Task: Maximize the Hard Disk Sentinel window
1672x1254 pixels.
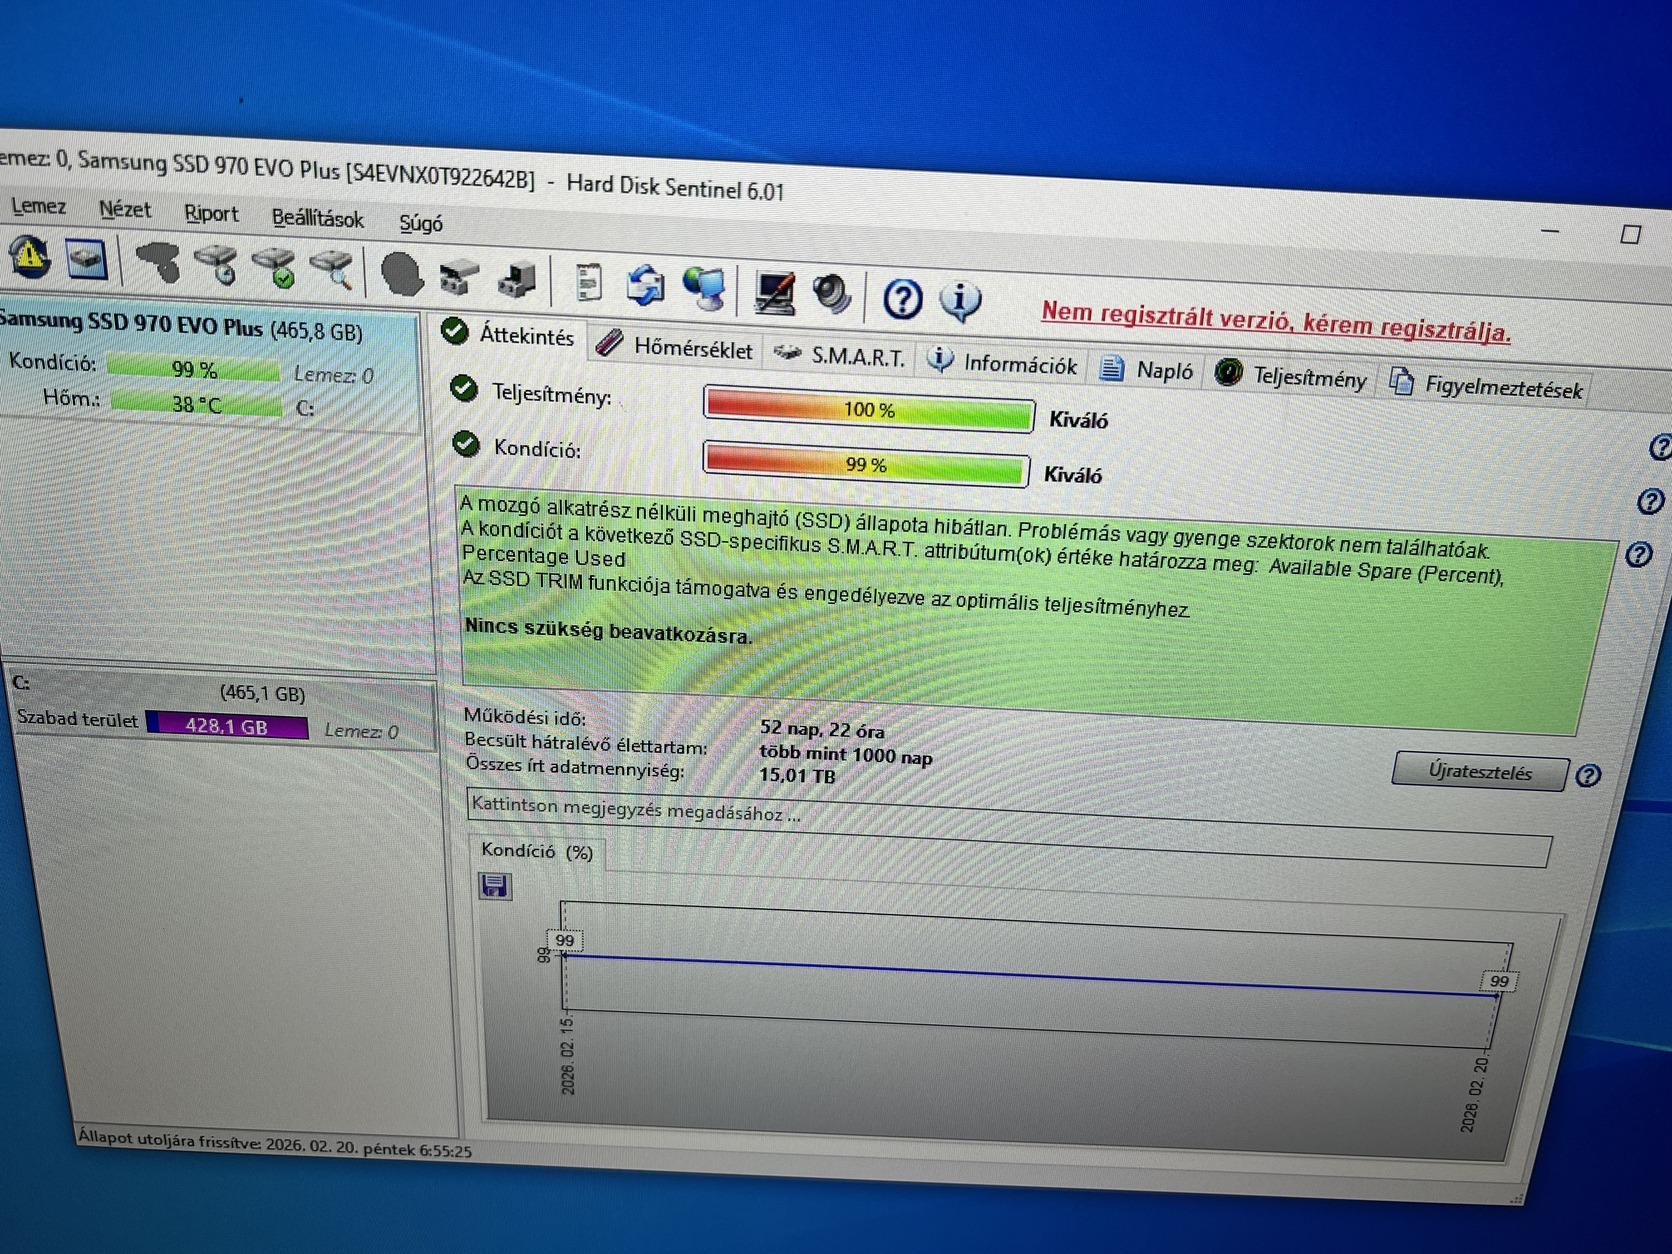Action: point(1631,234)
